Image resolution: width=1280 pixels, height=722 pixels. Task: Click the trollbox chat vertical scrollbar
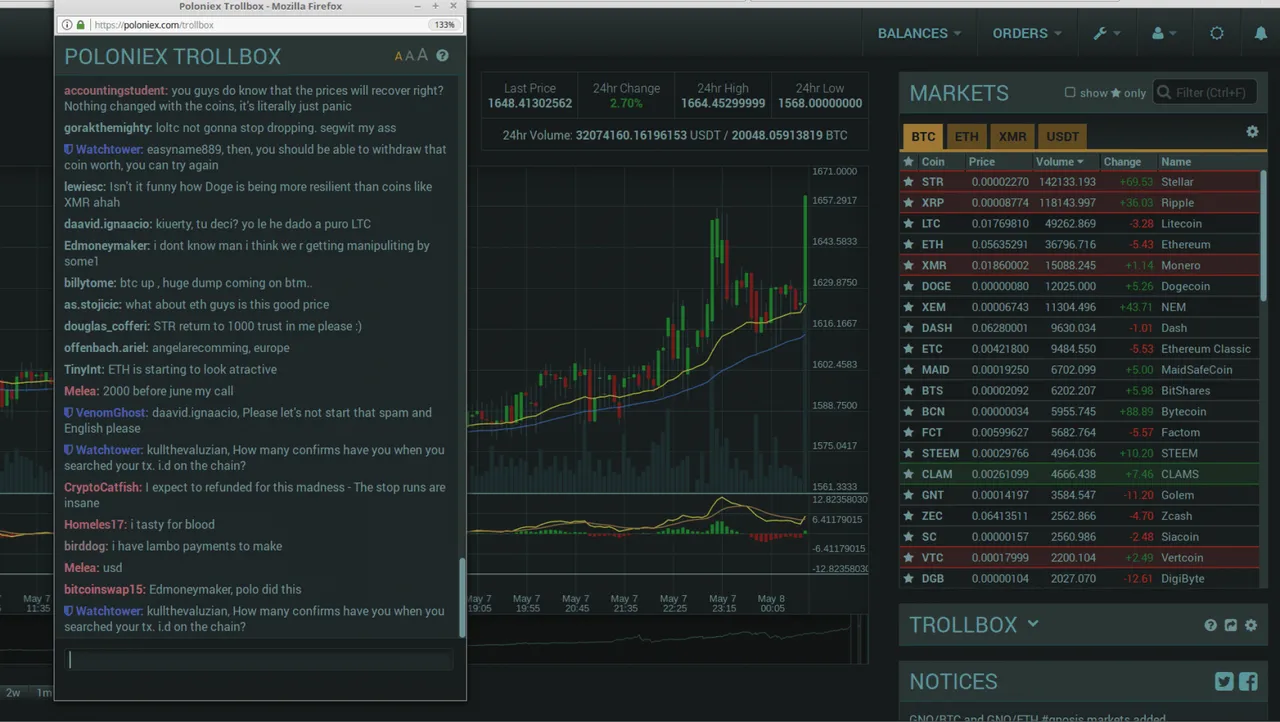coord(462,598)
